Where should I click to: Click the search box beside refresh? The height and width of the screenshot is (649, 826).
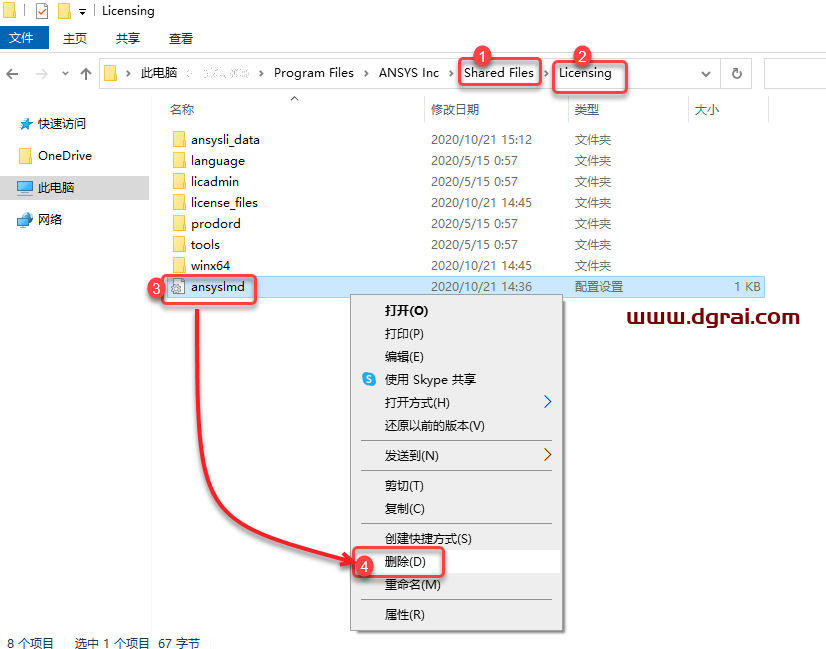coord(795,73)
